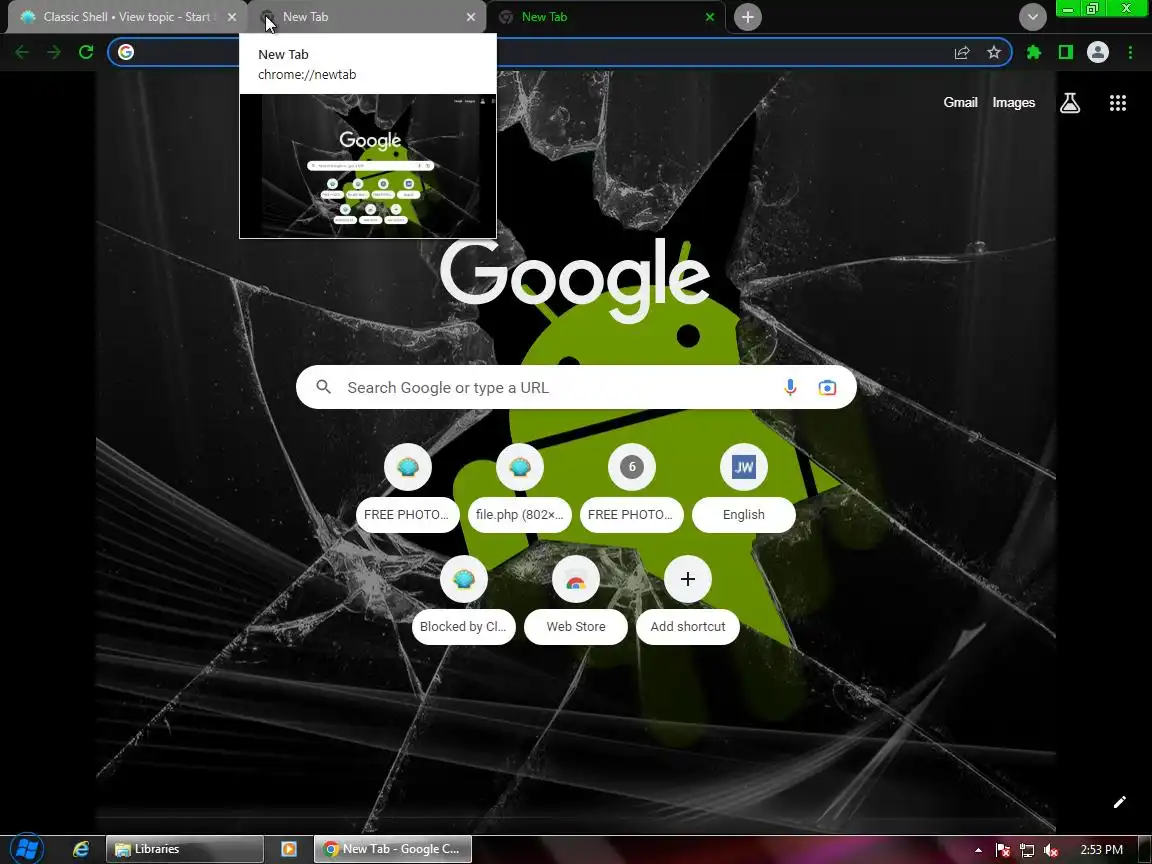Open the Web Store shortcut

[x=576, y=600]
